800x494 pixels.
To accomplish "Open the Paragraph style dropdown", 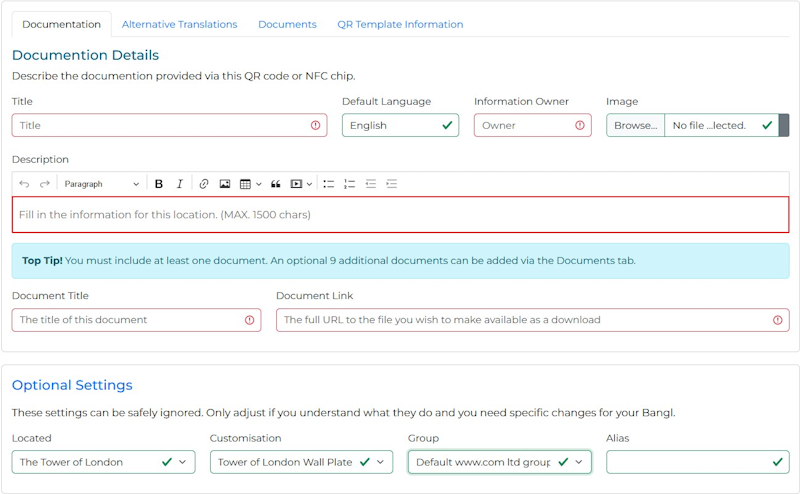I will 101,184.
